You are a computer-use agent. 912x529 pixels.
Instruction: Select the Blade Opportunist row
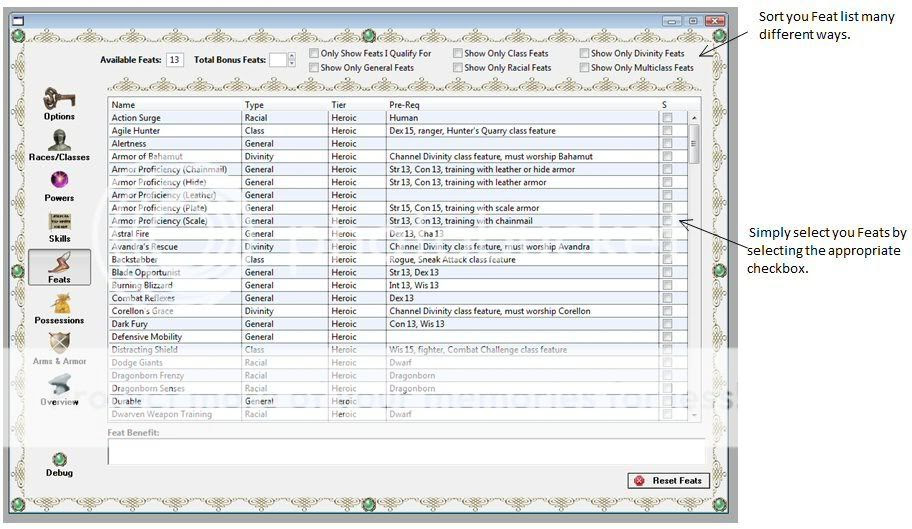coord(397,272)
